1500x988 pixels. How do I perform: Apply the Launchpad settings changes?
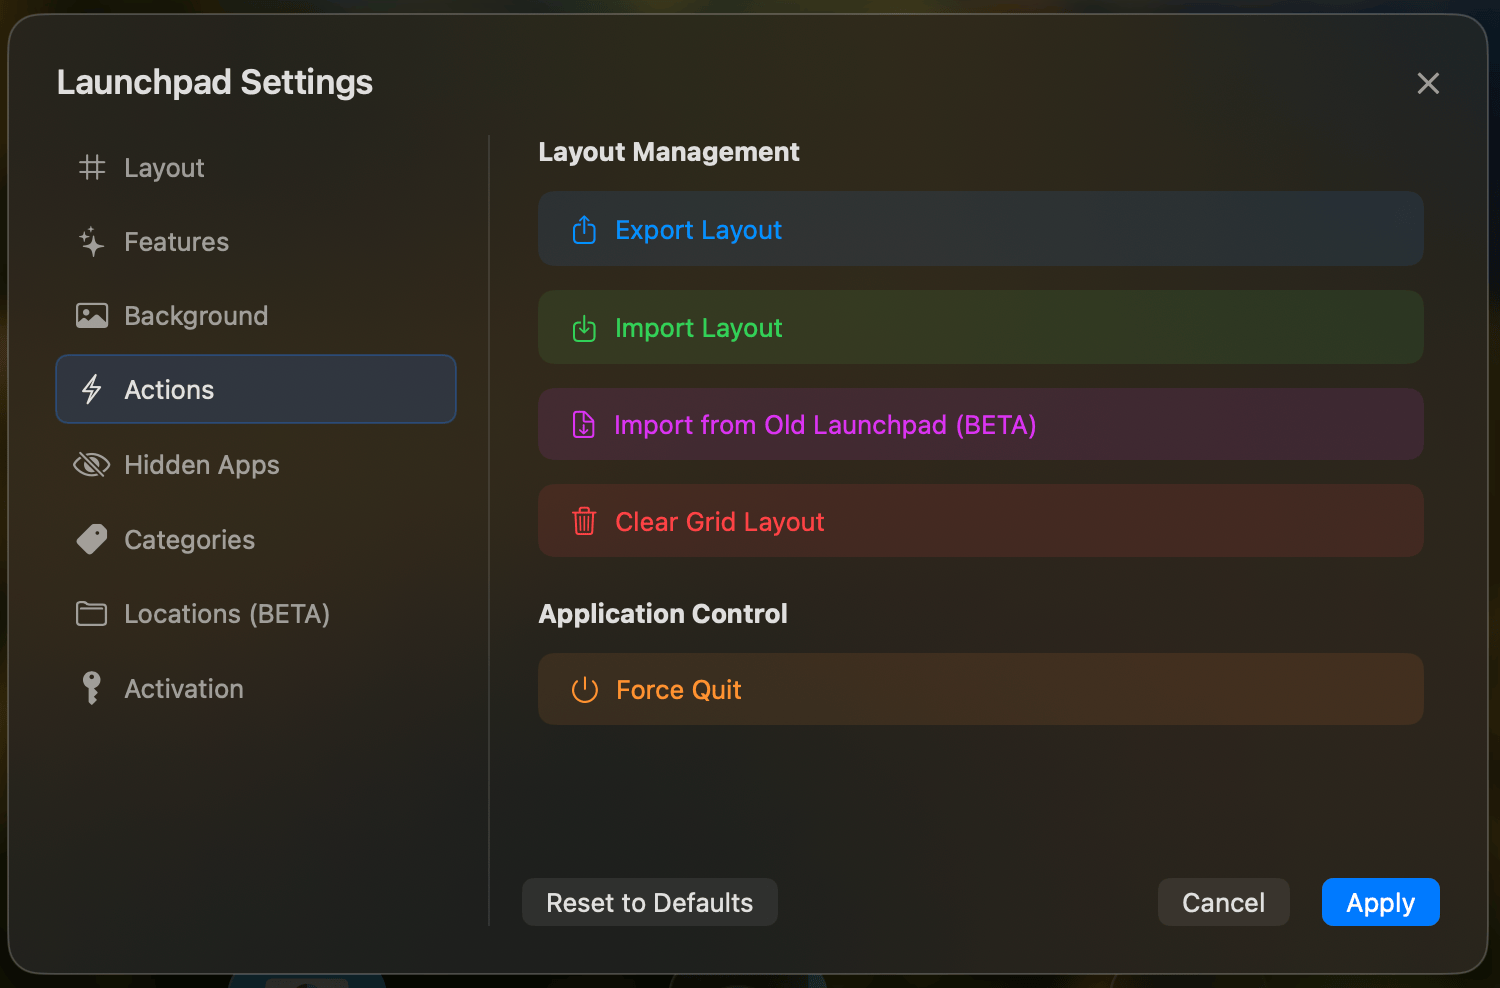click(1380, 902)
